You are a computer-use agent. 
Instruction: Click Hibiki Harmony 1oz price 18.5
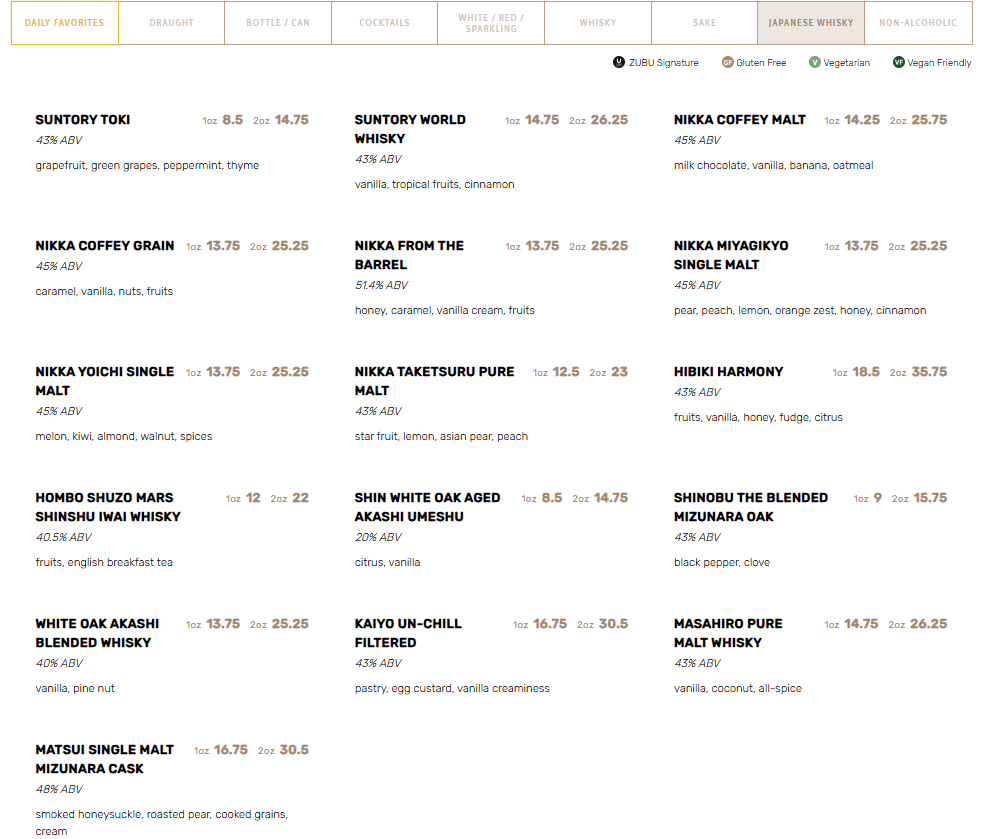866,372
